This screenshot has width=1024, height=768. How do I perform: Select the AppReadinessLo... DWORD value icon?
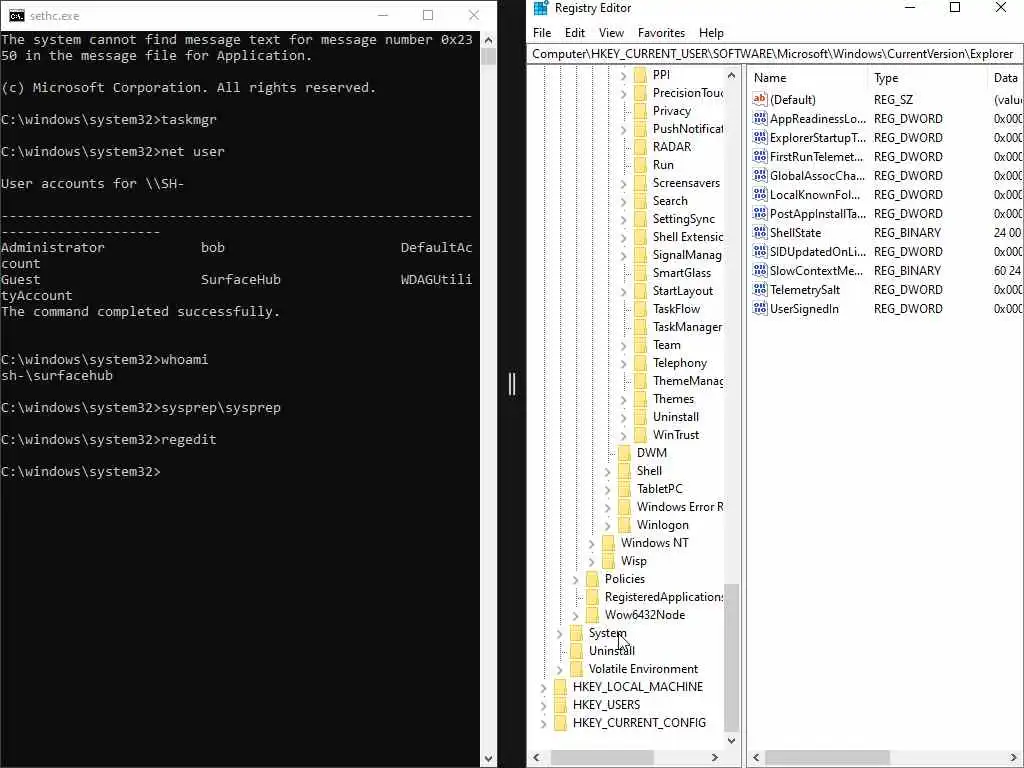[x=760, y=118]
